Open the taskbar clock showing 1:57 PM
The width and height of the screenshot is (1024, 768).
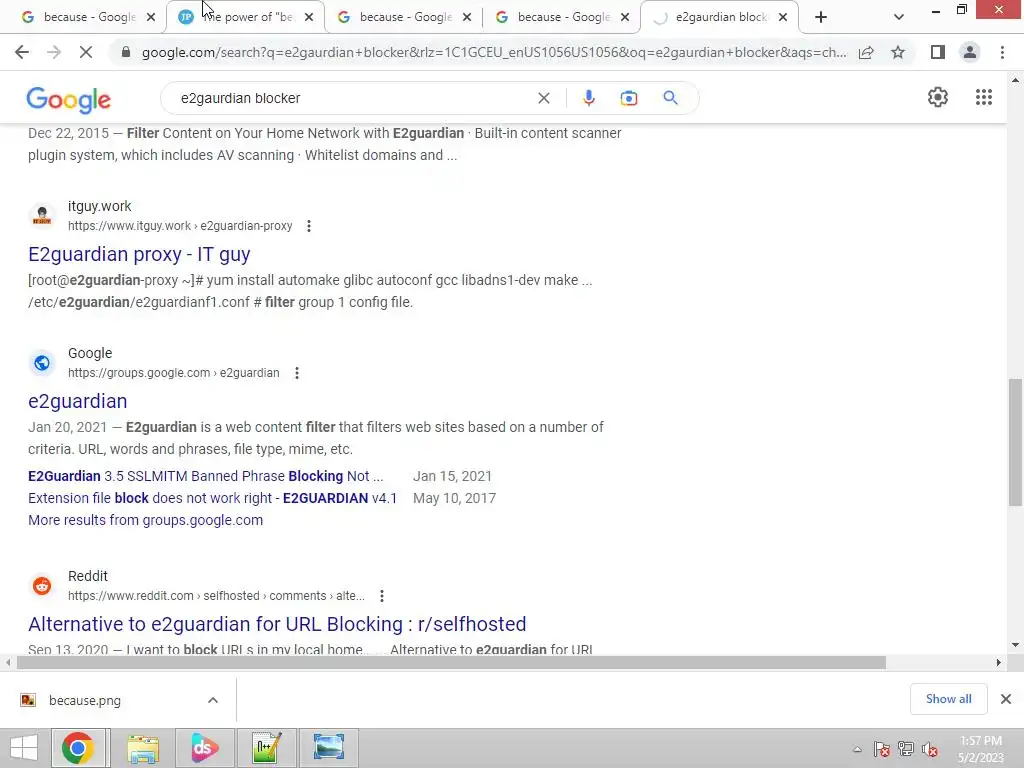[x=980, y=749]
